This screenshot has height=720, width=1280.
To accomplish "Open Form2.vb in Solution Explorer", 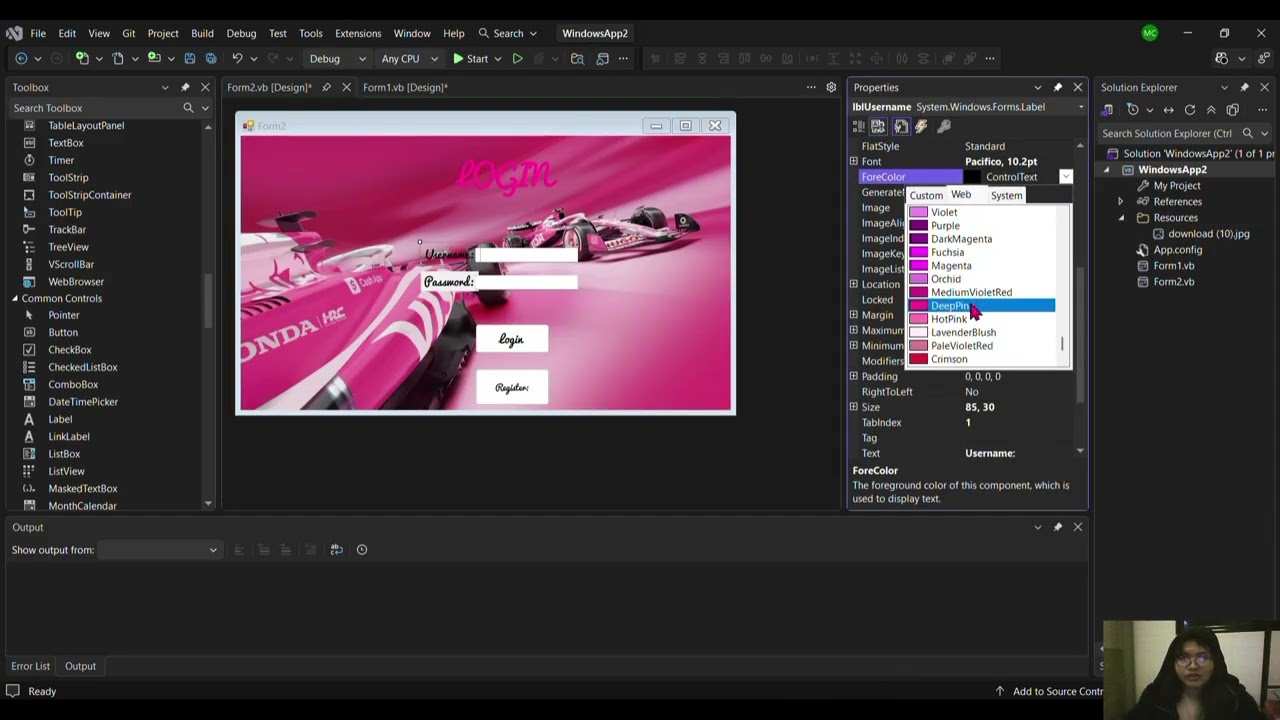I will click(x=1174, y=282).
